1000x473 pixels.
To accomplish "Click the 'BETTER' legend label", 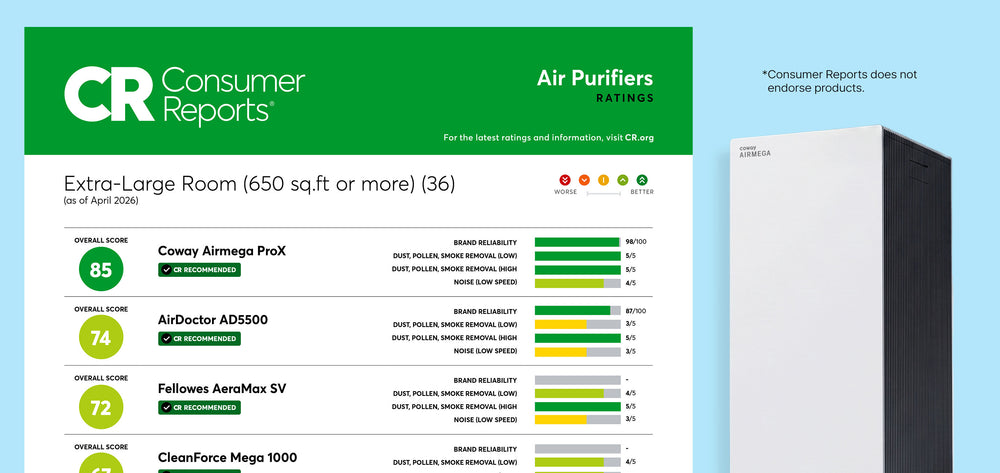I will pos(642,192).
